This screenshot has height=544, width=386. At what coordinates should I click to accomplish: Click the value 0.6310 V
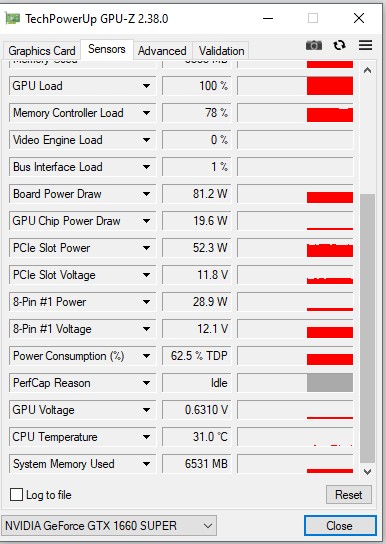(197, 410)
